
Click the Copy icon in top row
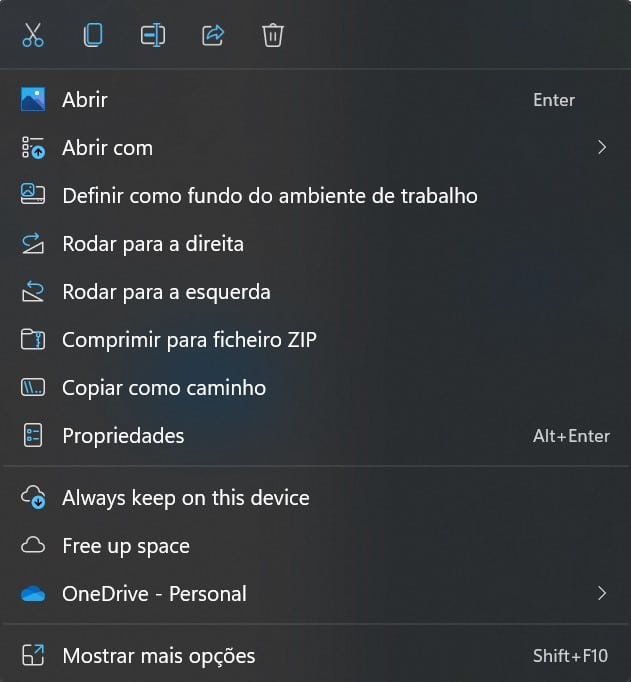pos(93,36)
